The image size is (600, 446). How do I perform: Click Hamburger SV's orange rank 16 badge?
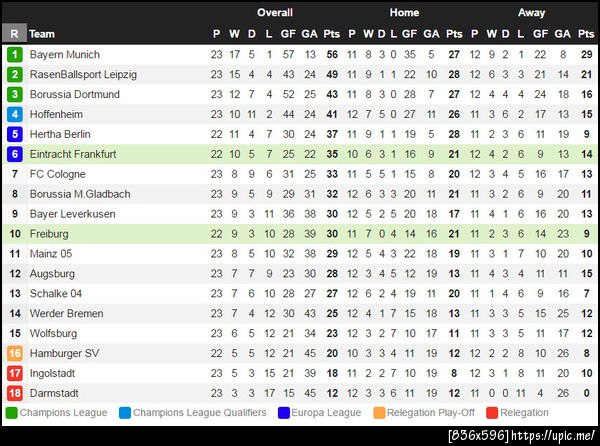tap(14, 353)
